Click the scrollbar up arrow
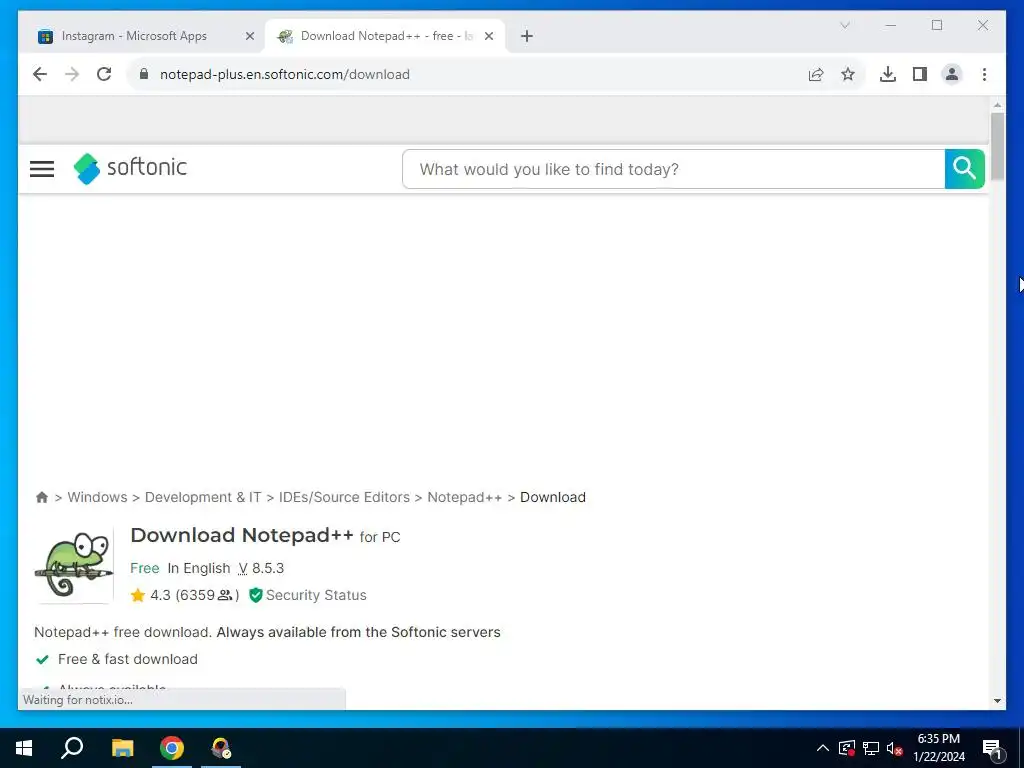Image resolution: width=1024 pixels, height=768 pixels. point(997,104)
